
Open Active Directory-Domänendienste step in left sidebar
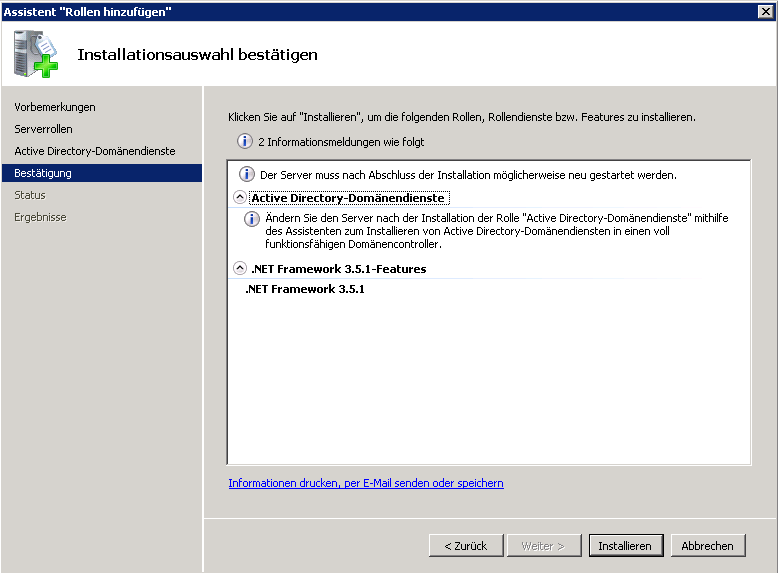(x=94, y=151)
